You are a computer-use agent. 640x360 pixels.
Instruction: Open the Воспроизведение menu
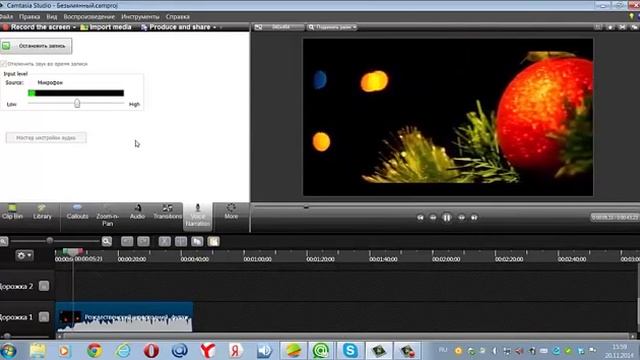pos(89,17)
